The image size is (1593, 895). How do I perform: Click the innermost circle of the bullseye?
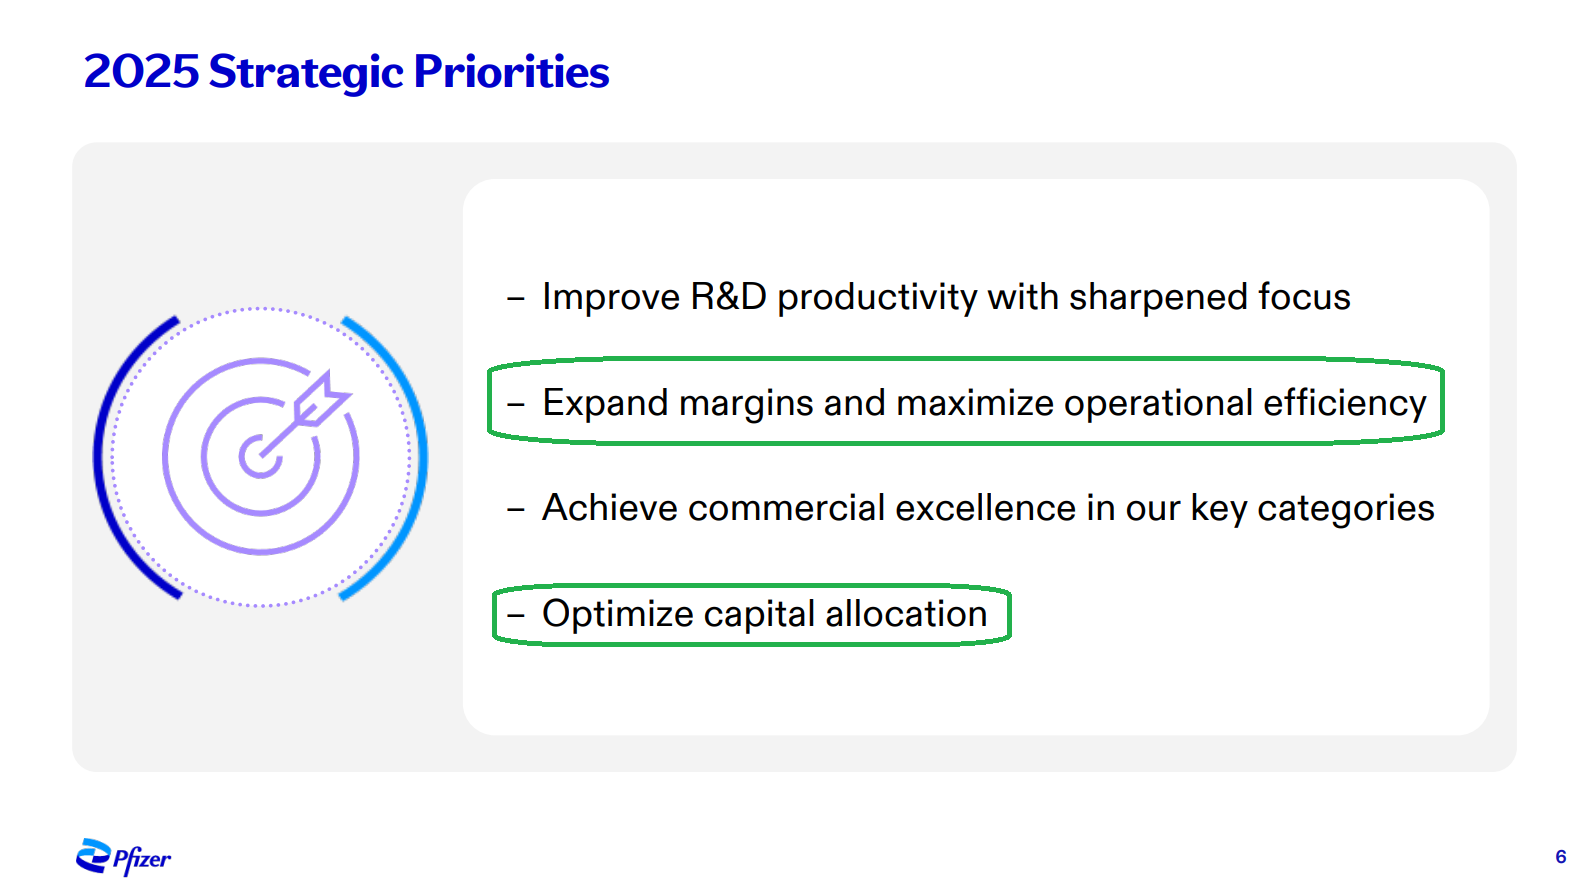point(259,458)
